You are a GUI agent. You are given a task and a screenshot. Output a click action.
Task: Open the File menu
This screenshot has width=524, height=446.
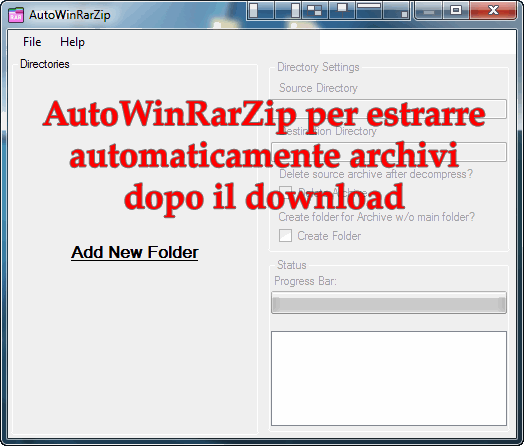point(32,42)
